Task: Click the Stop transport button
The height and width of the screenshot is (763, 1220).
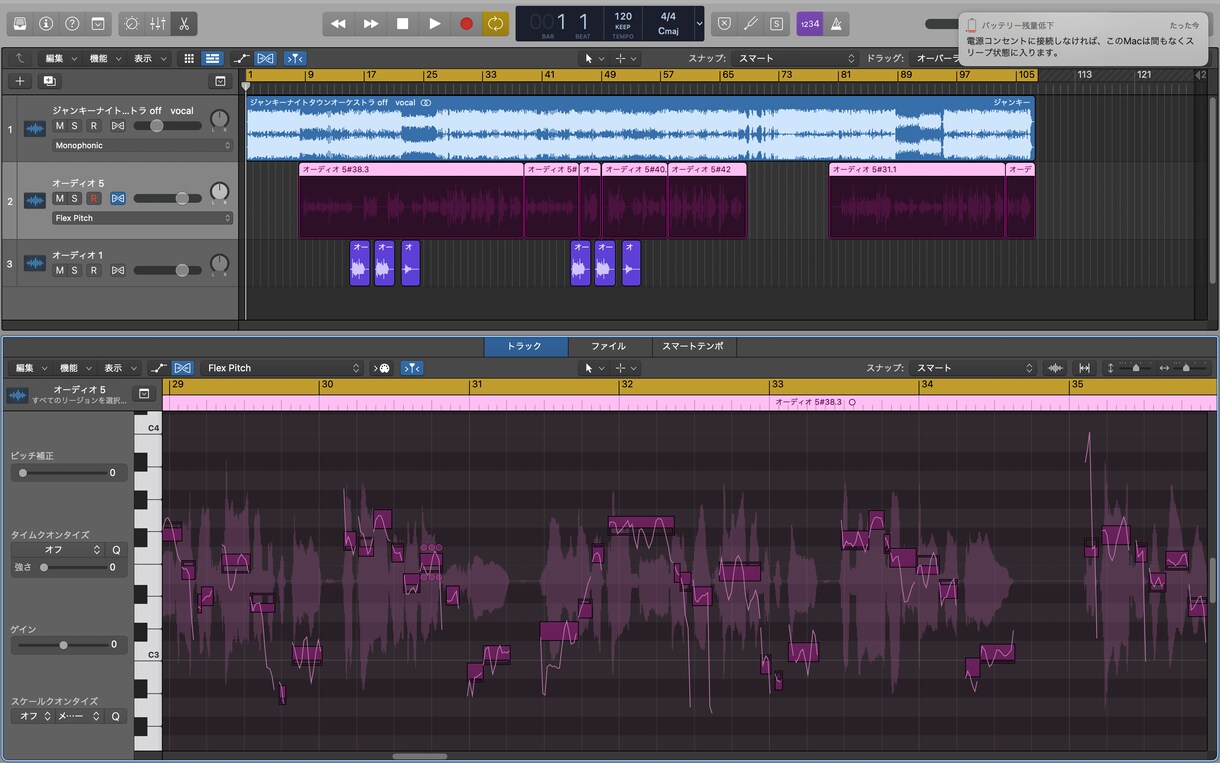Action: pos(403,23)
